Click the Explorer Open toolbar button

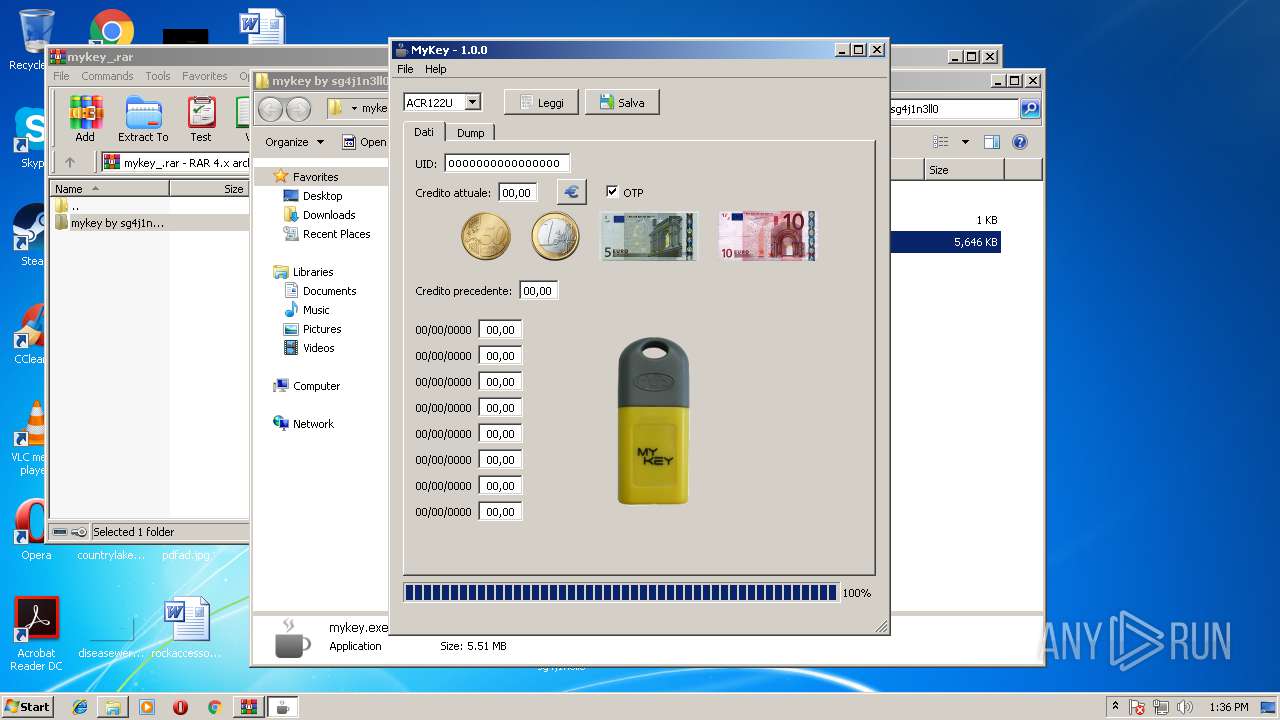[363, 142]
